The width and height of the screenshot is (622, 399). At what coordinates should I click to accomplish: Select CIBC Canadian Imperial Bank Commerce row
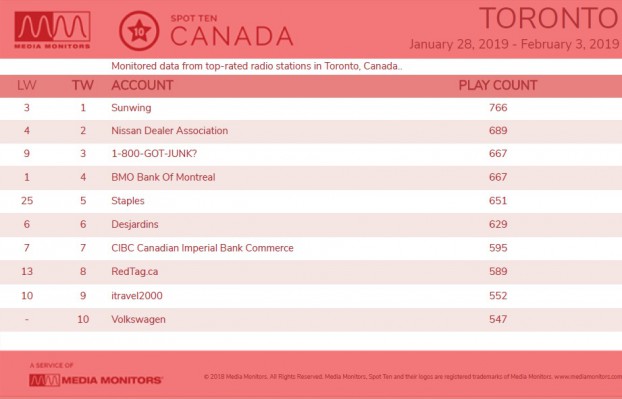tap(311, 248)
